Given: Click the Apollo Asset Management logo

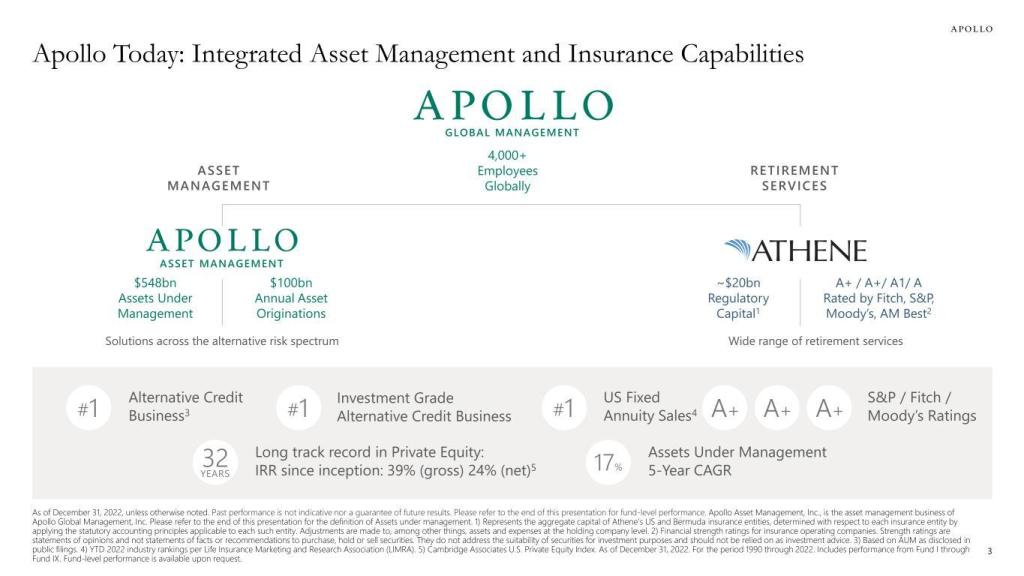Looking at the screenshot, I should pyautogui.click(x=222, y=247).
